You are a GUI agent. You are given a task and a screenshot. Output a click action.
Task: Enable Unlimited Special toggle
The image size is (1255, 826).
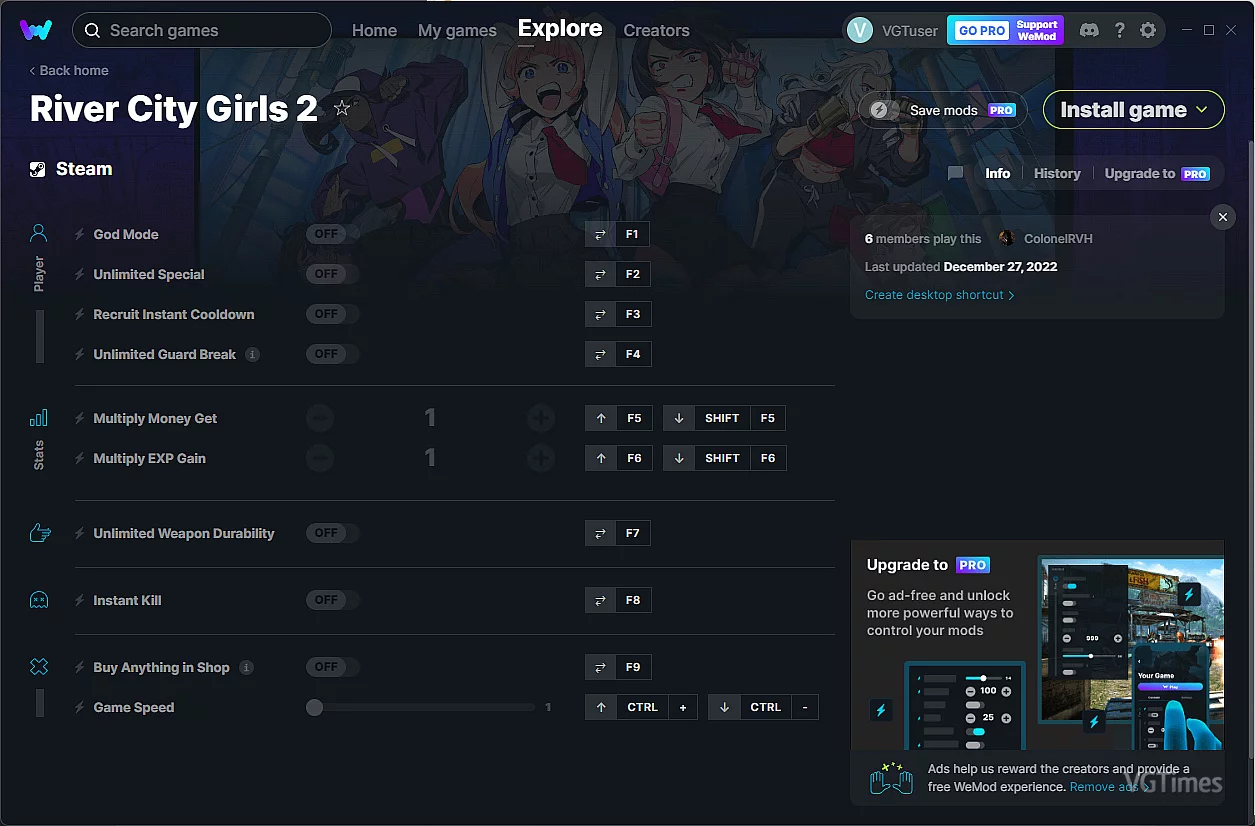332,274
